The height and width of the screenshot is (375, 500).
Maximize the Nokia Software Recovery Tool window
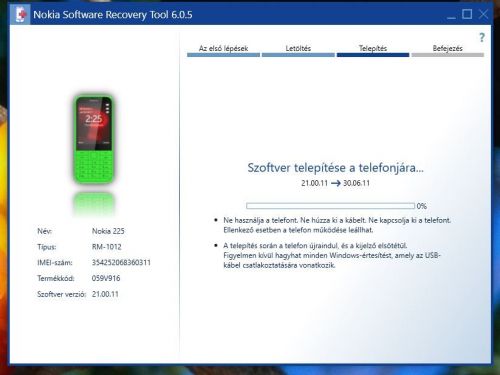click(467, 14)
